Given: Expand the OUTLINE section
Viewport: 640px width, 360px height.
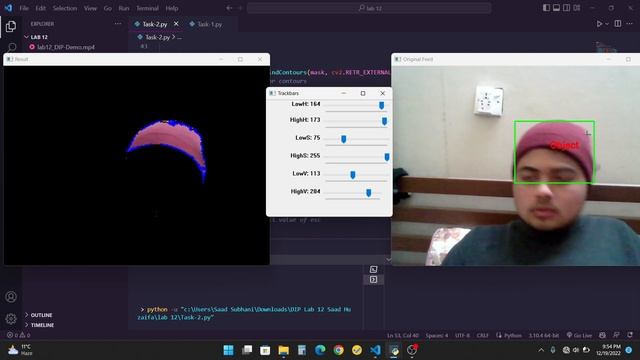Looking at the screenshot, I should (42, 315).
